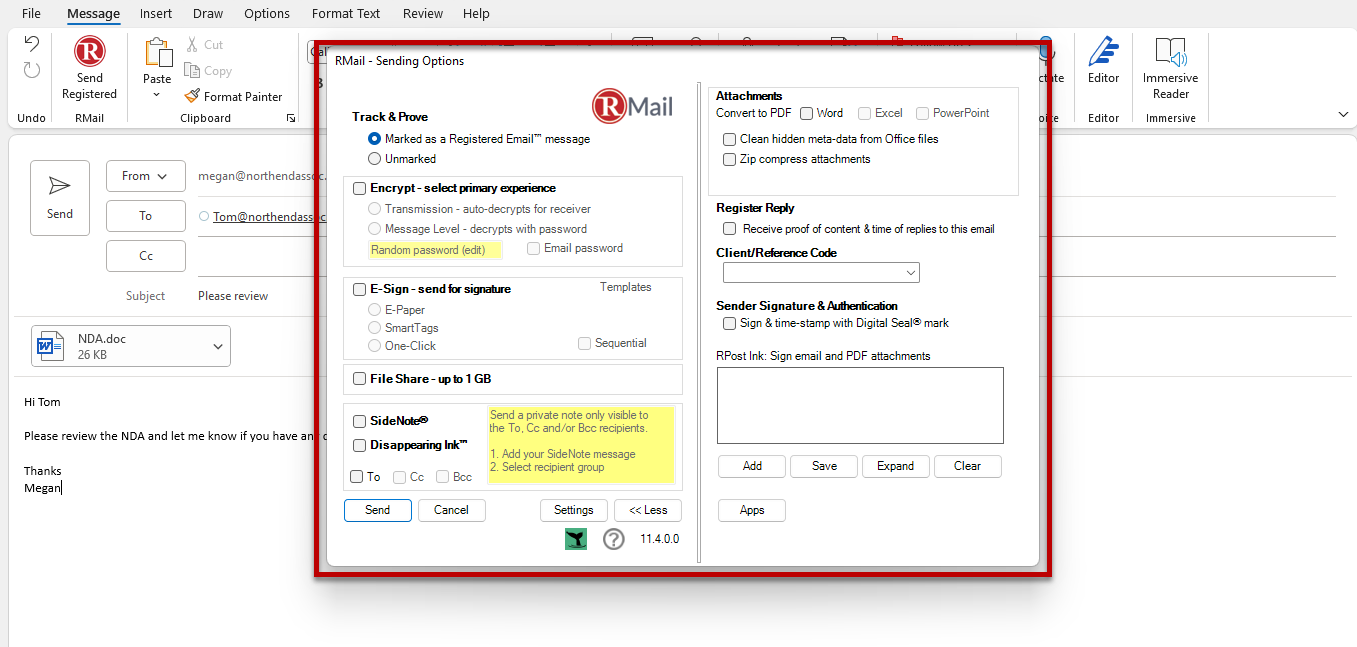Click the Random password (edit) link
1357x647 pixels.
pos(435,249)
